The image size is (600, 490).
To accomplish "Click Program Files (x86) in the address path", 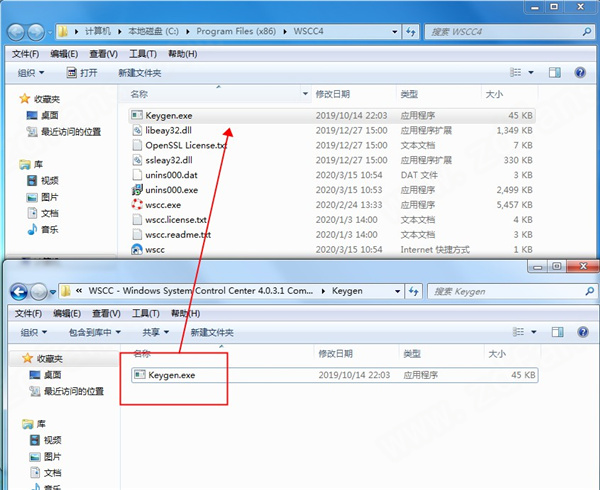I will click(236, 31).
